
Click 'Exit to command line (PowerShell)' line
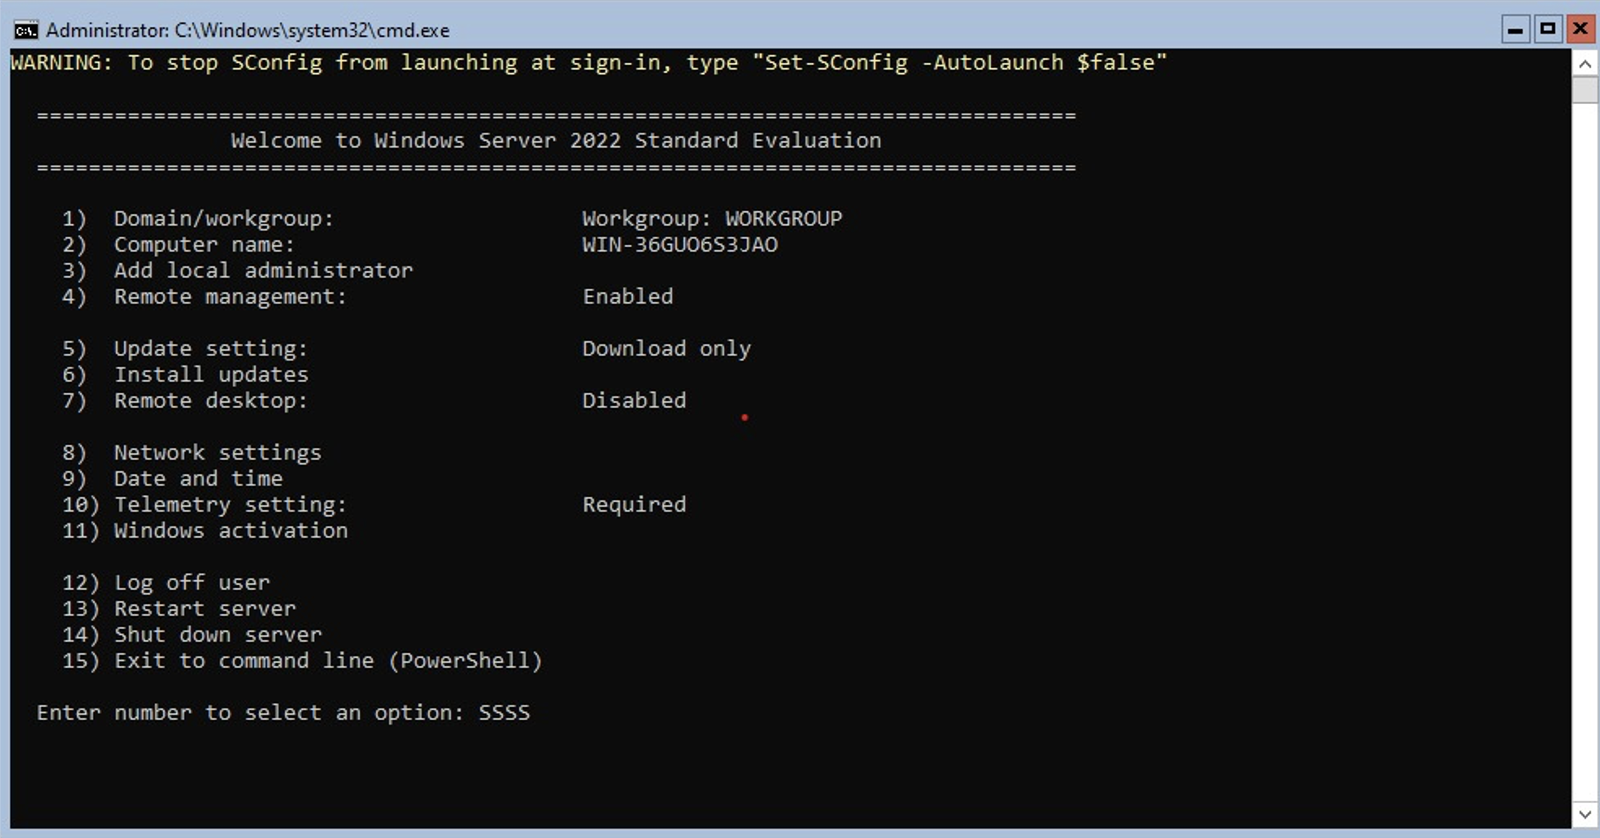(328, 661)
